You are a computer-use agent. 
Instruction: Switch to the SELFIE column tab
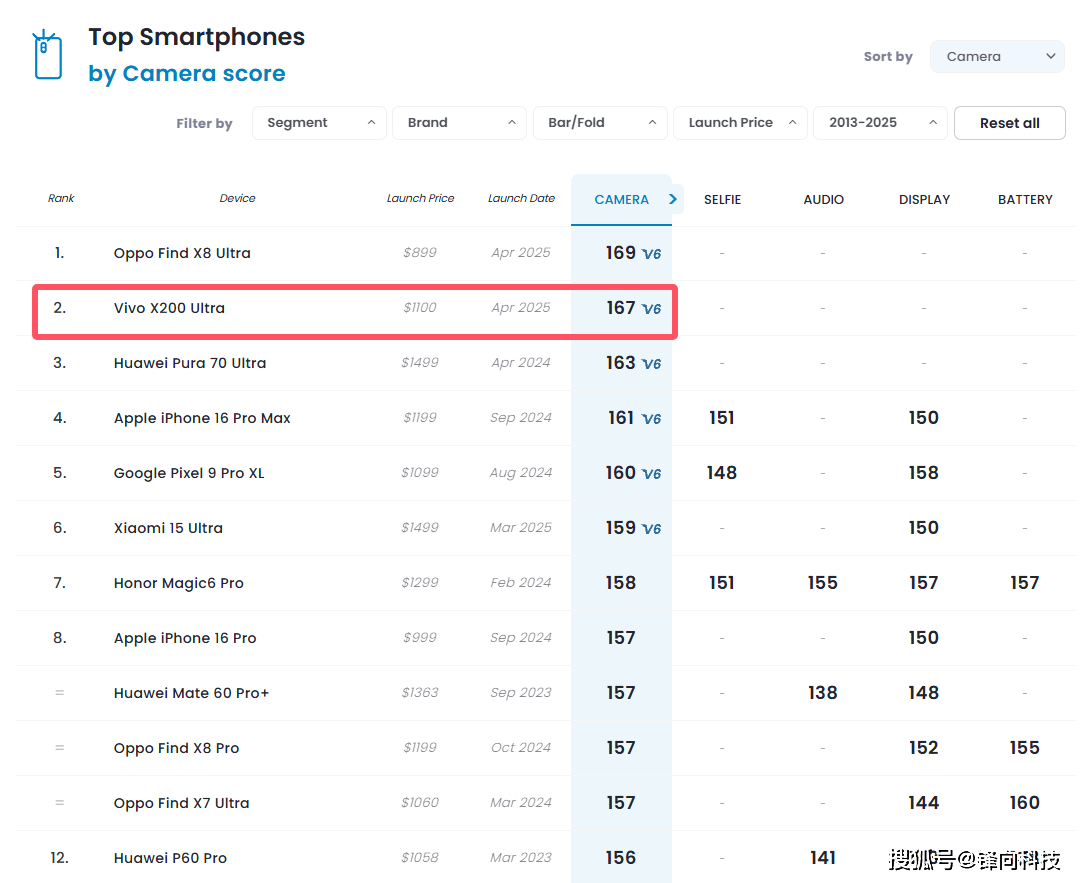(722, 200)
